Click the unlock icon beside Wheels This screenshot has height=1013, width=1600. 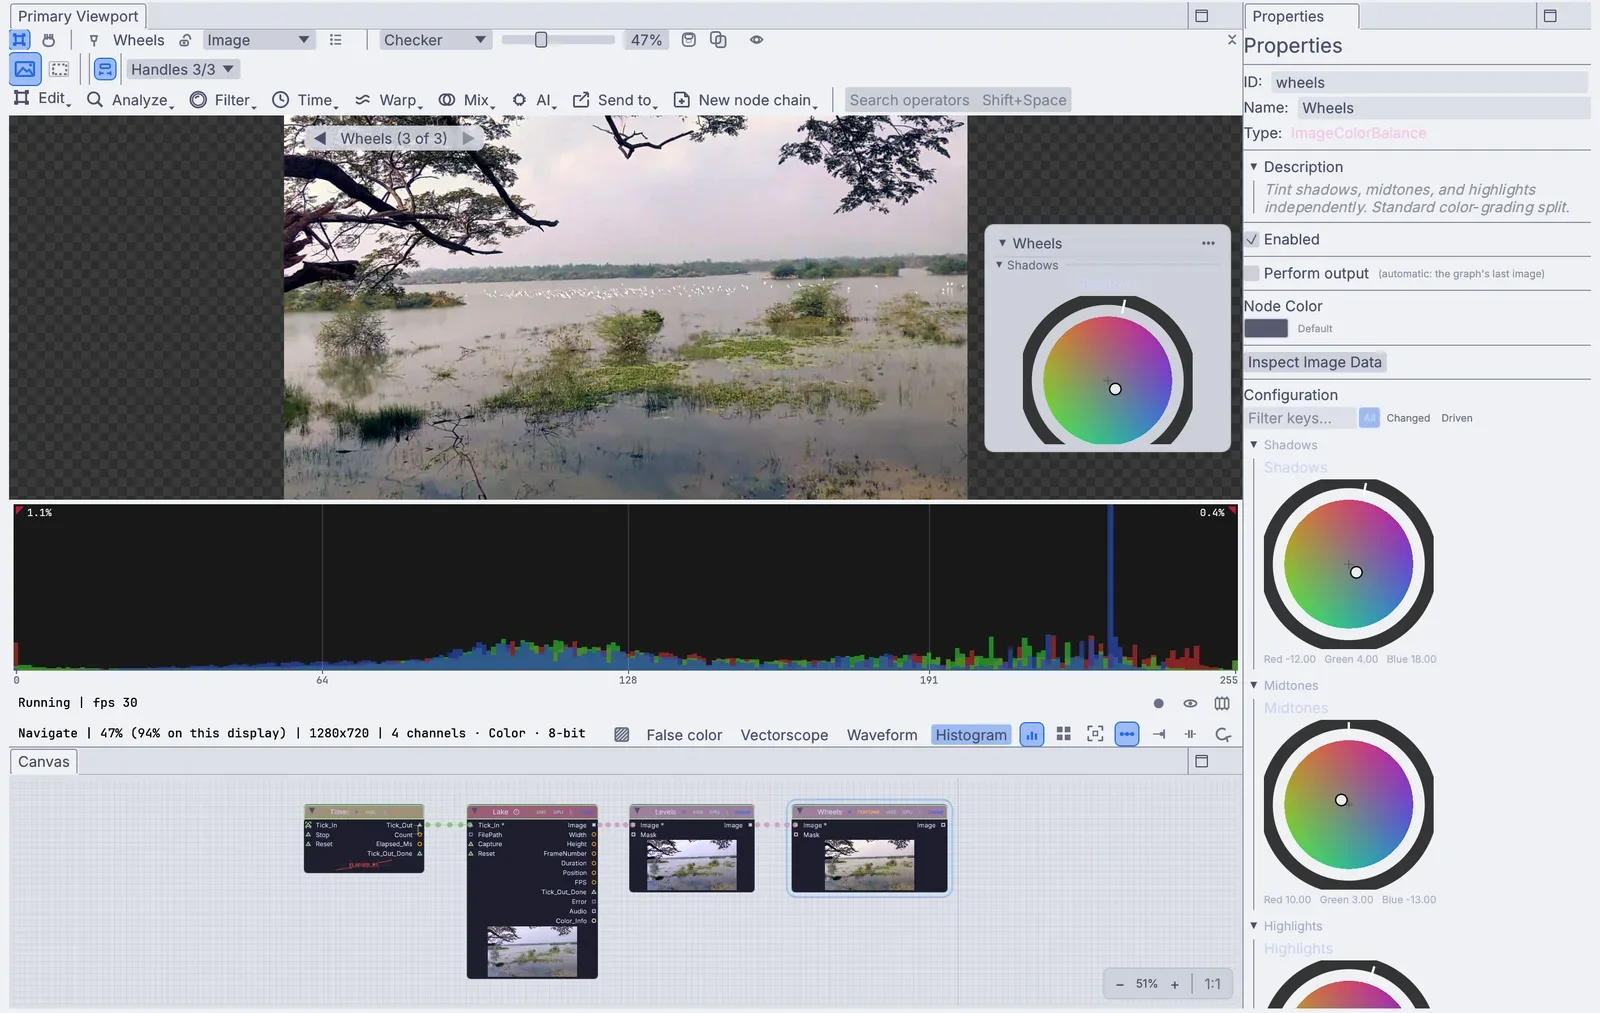point(185,40)
